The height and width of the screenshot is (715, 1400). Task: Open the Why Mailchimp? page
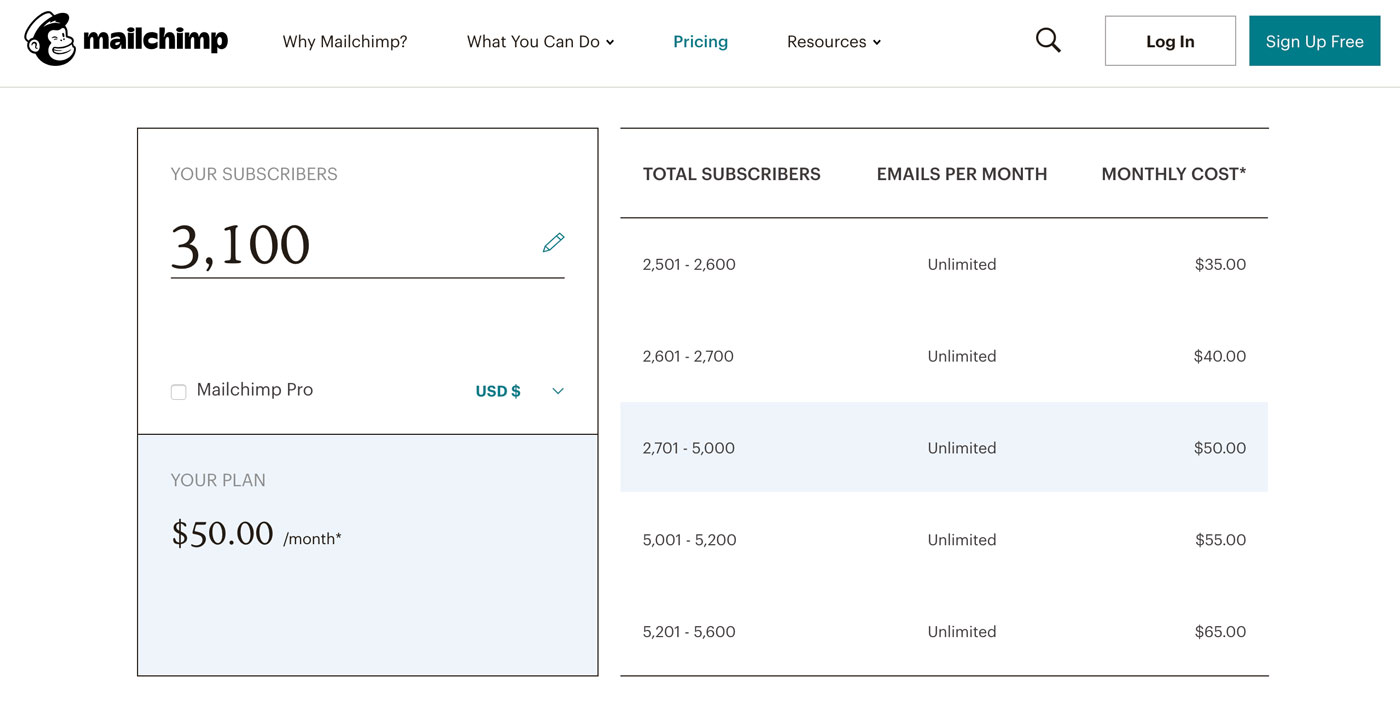tap(345, 42)
